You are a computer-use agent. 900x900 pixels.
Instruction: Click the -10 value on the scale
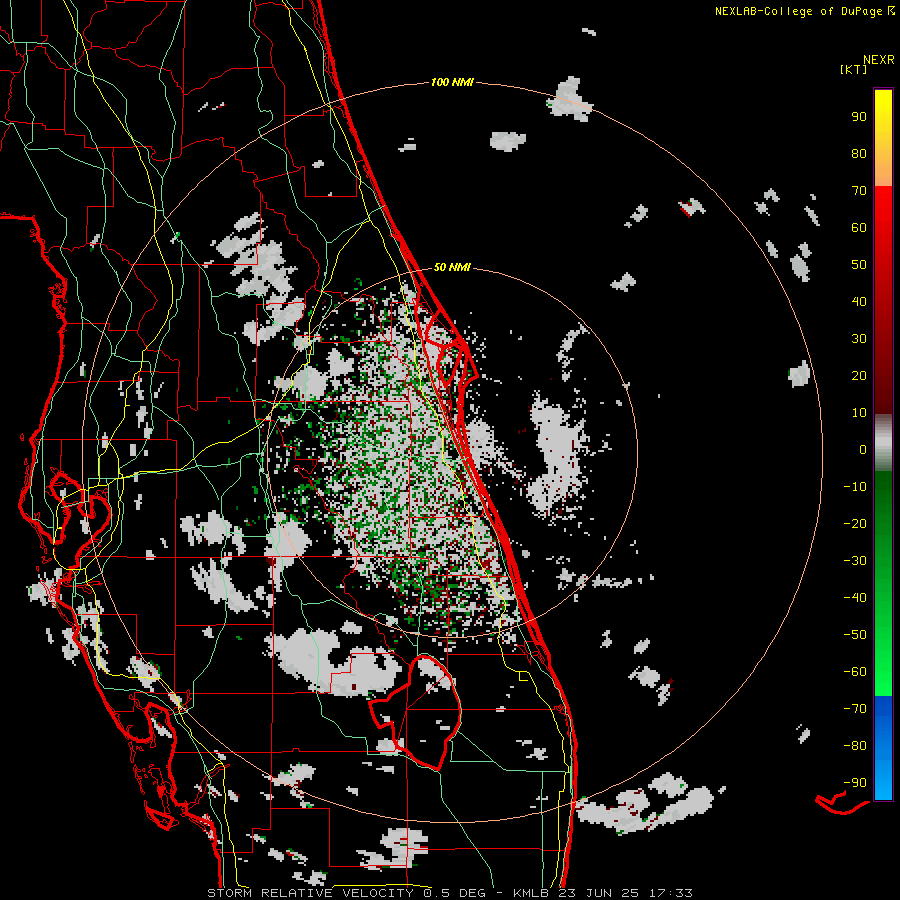(x=855, y=487)
